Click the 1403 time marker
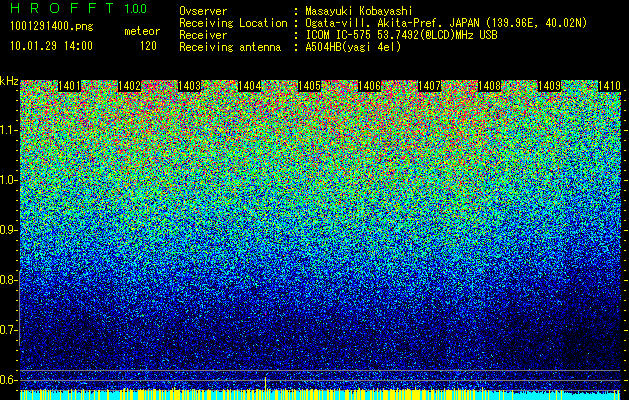The height and width of the screenshot is (400, 629). tap(189, 86)
